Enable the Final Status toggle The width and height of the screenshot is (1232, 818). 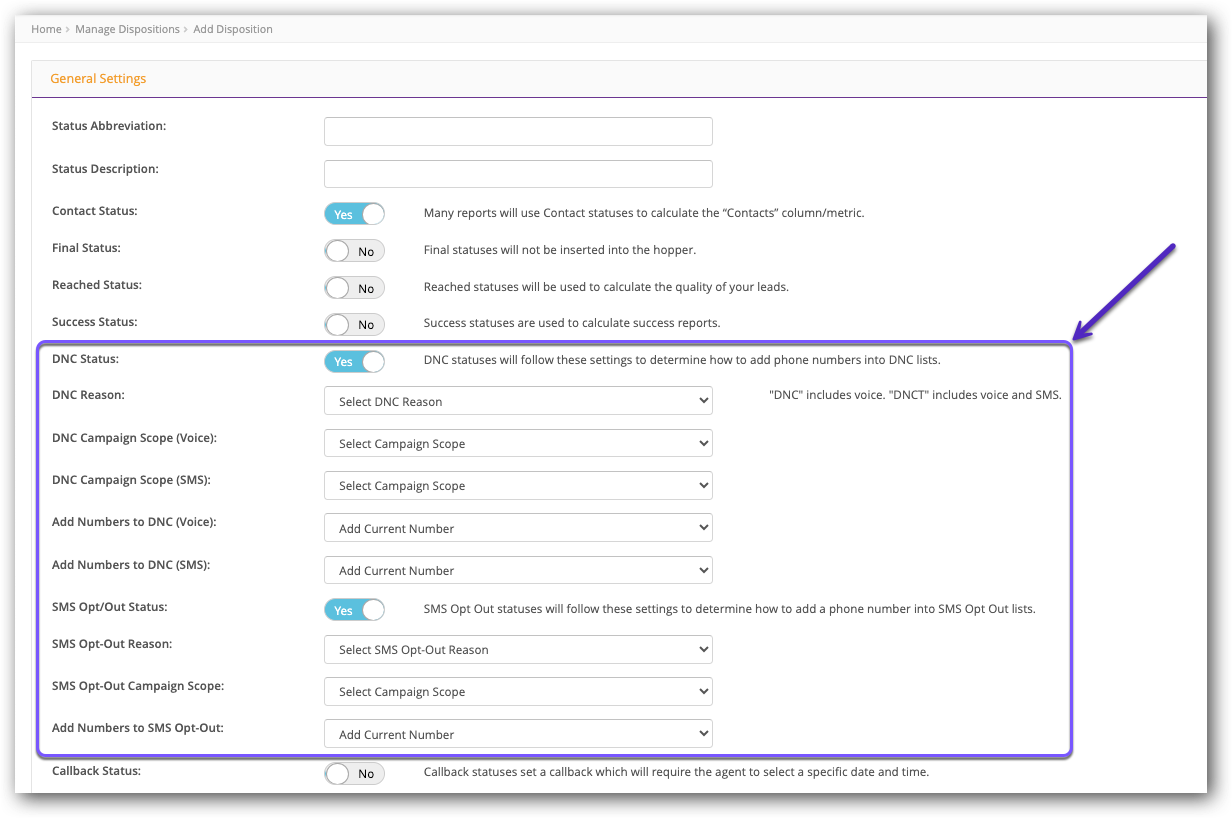pos(354,250)
